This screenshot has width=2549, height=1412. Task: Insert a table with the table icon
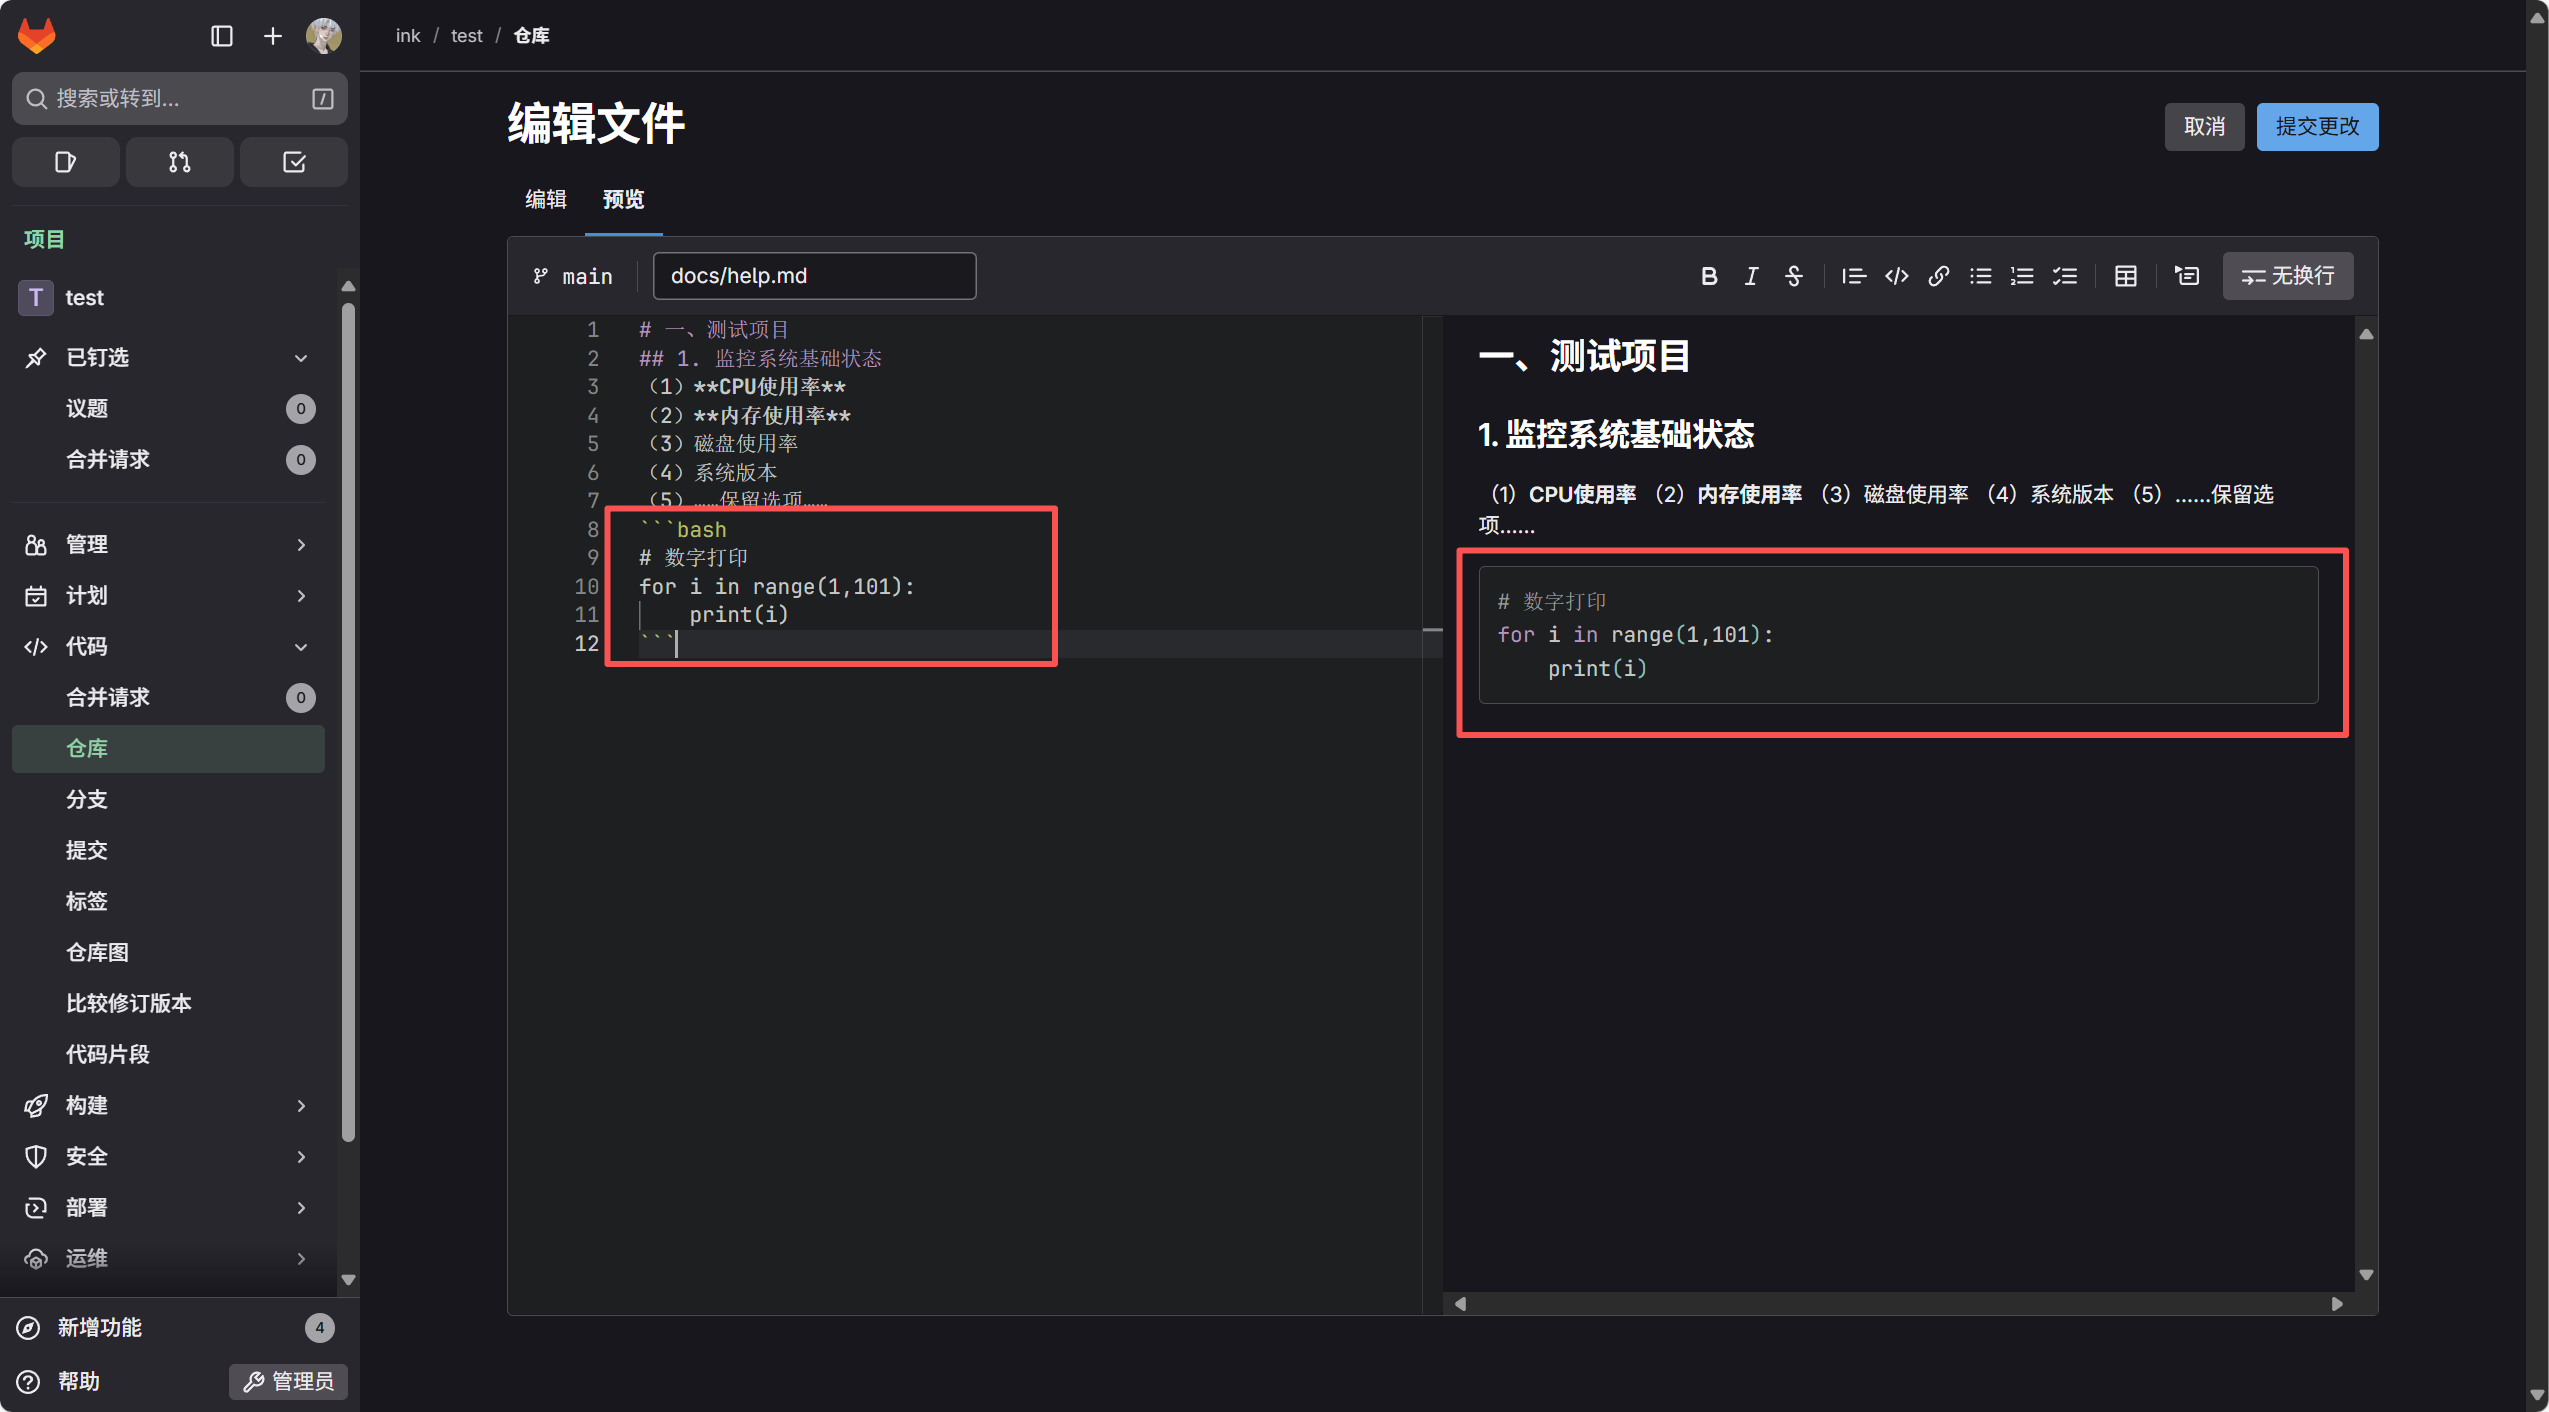point(2125,276)
